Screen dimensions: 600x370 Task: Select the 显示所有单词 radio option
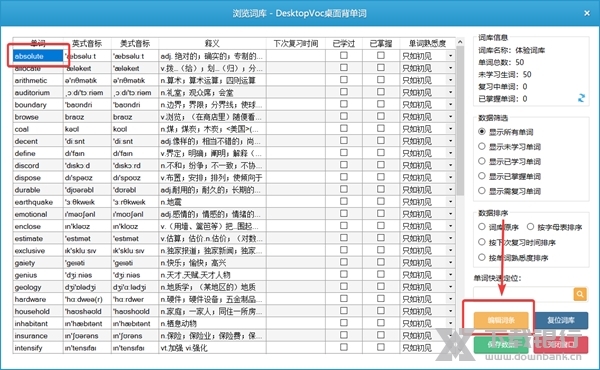click(482, 132)
